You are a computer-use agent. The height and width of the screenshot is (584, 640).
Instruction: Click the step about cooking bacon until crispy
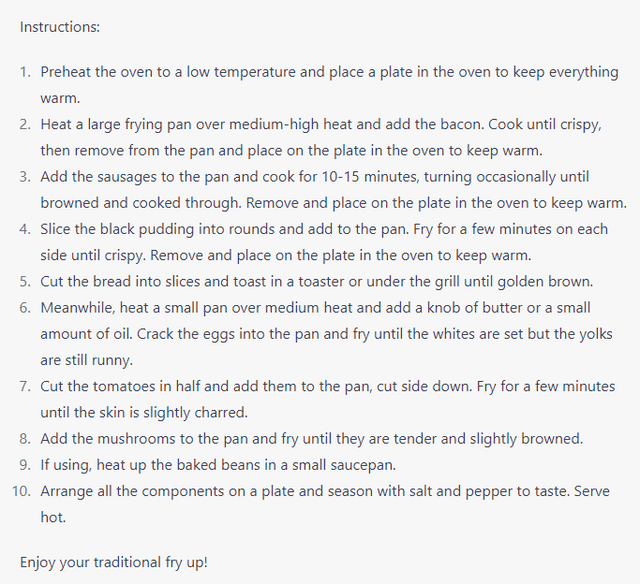321,137
